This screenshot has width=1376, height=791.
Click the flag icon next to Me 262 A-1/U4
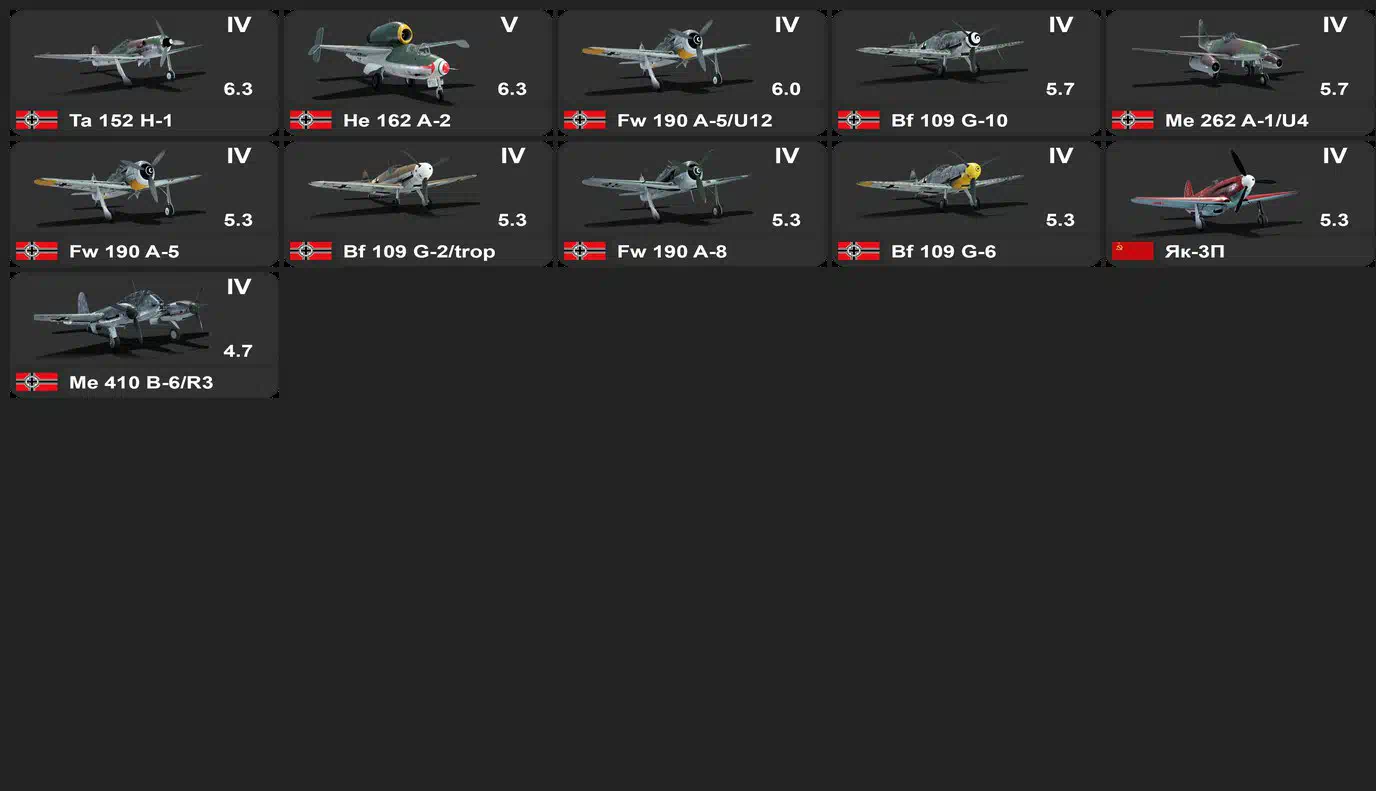coord(1132,120)
